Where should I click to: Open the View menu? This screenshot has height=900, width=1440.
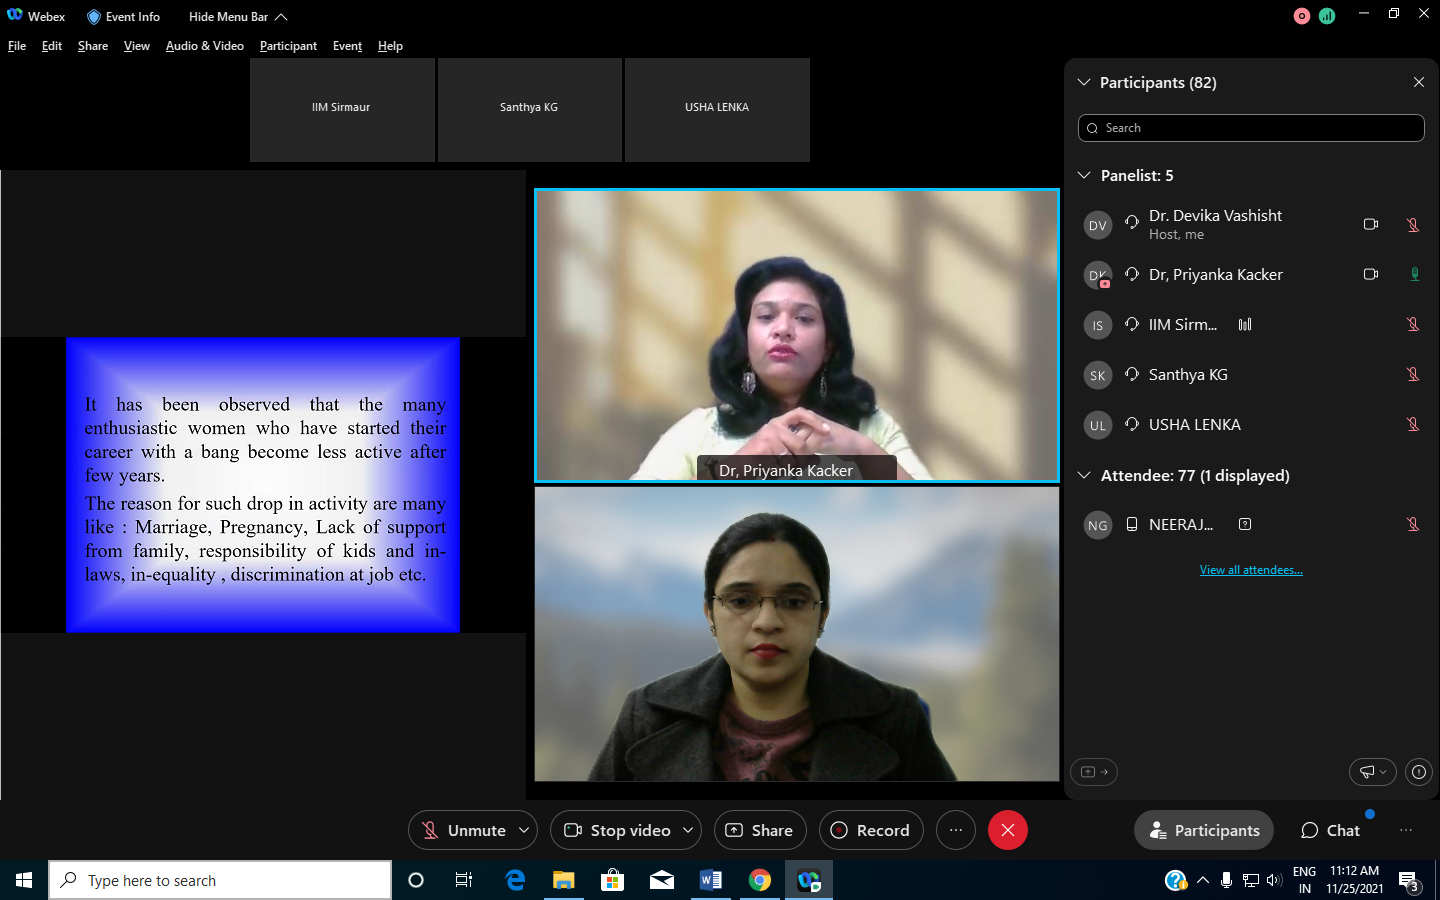tap(137, 46)
